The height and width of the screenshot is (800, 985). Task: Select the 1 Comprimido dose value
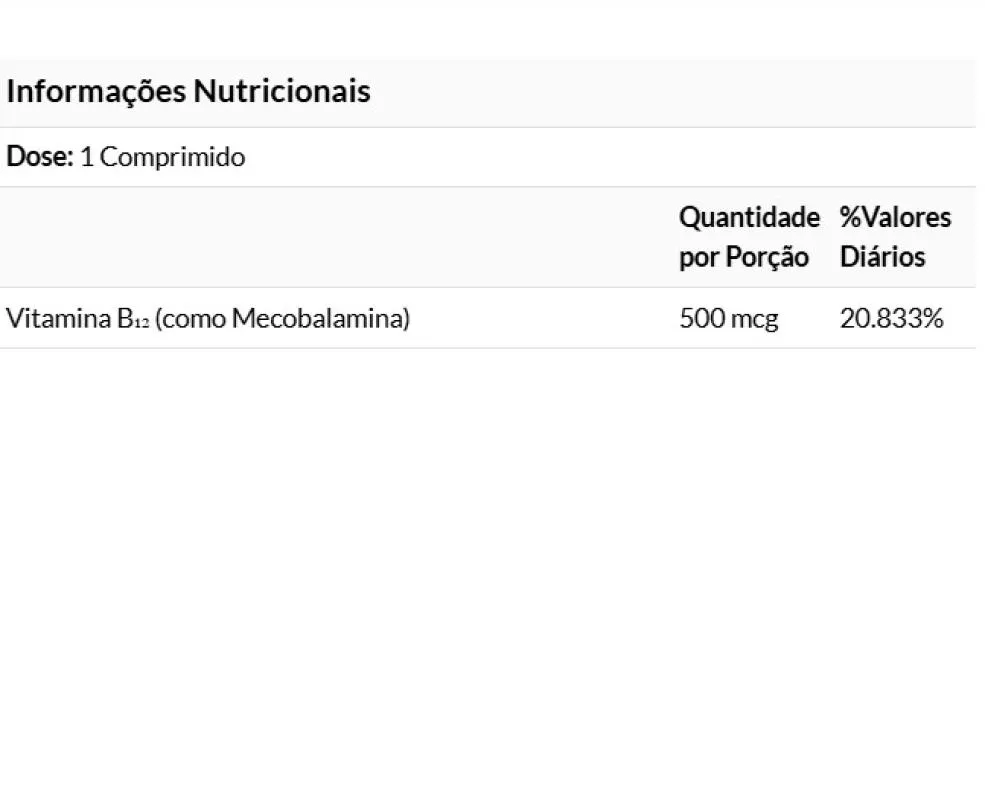pos(163,157)
